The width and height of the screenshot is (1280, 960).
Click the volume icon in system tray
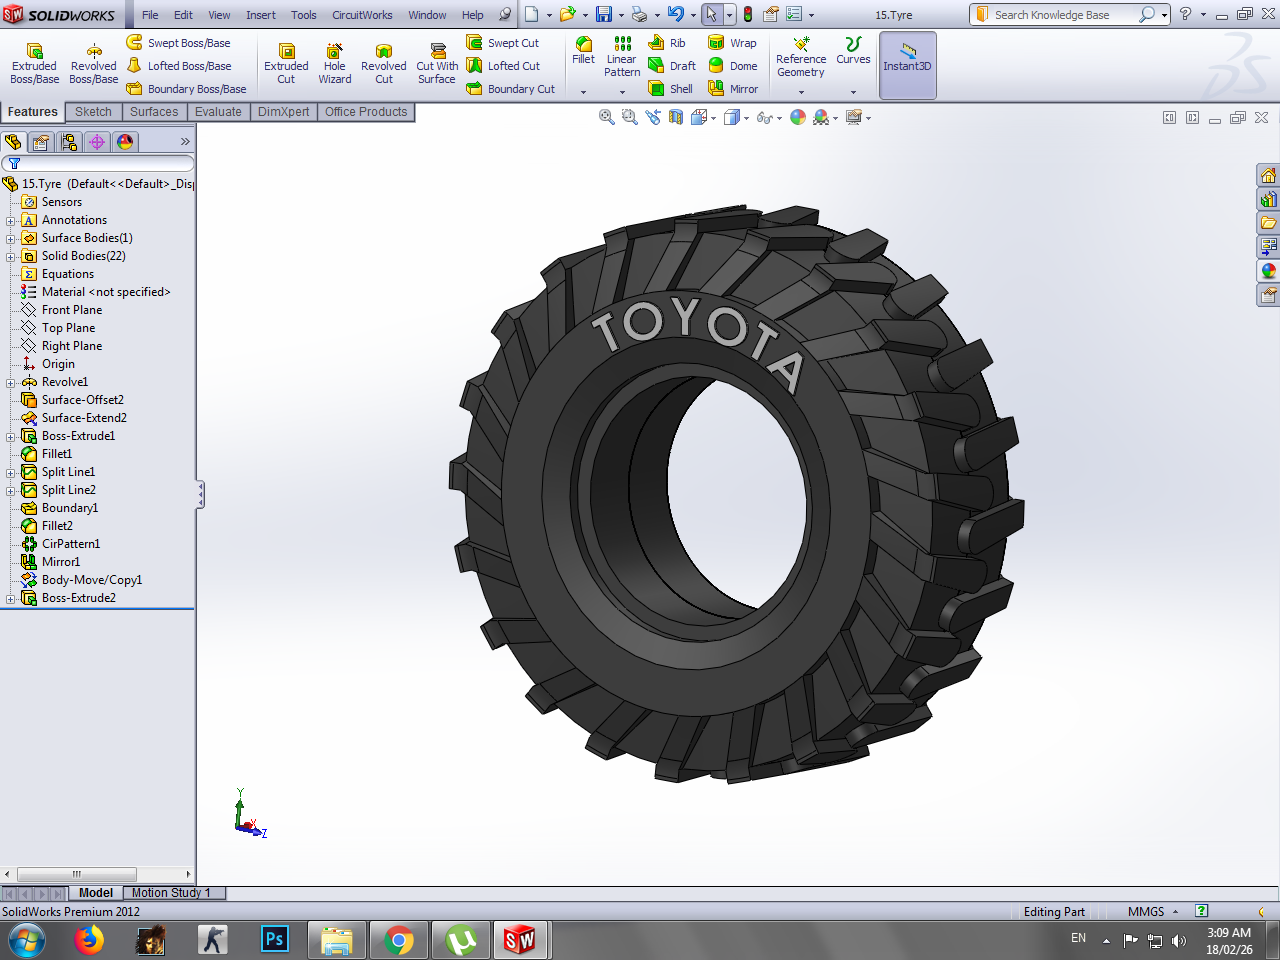[x=1179, y=940]
